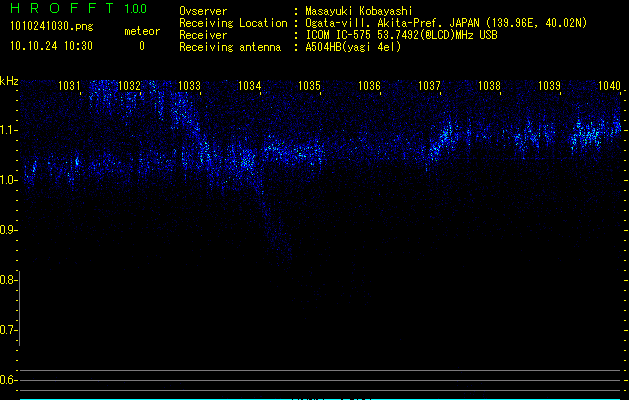Select the Ogata-vill. Akita-Pref. JAPAN location text
629x400 pixels.
point(446,23)
